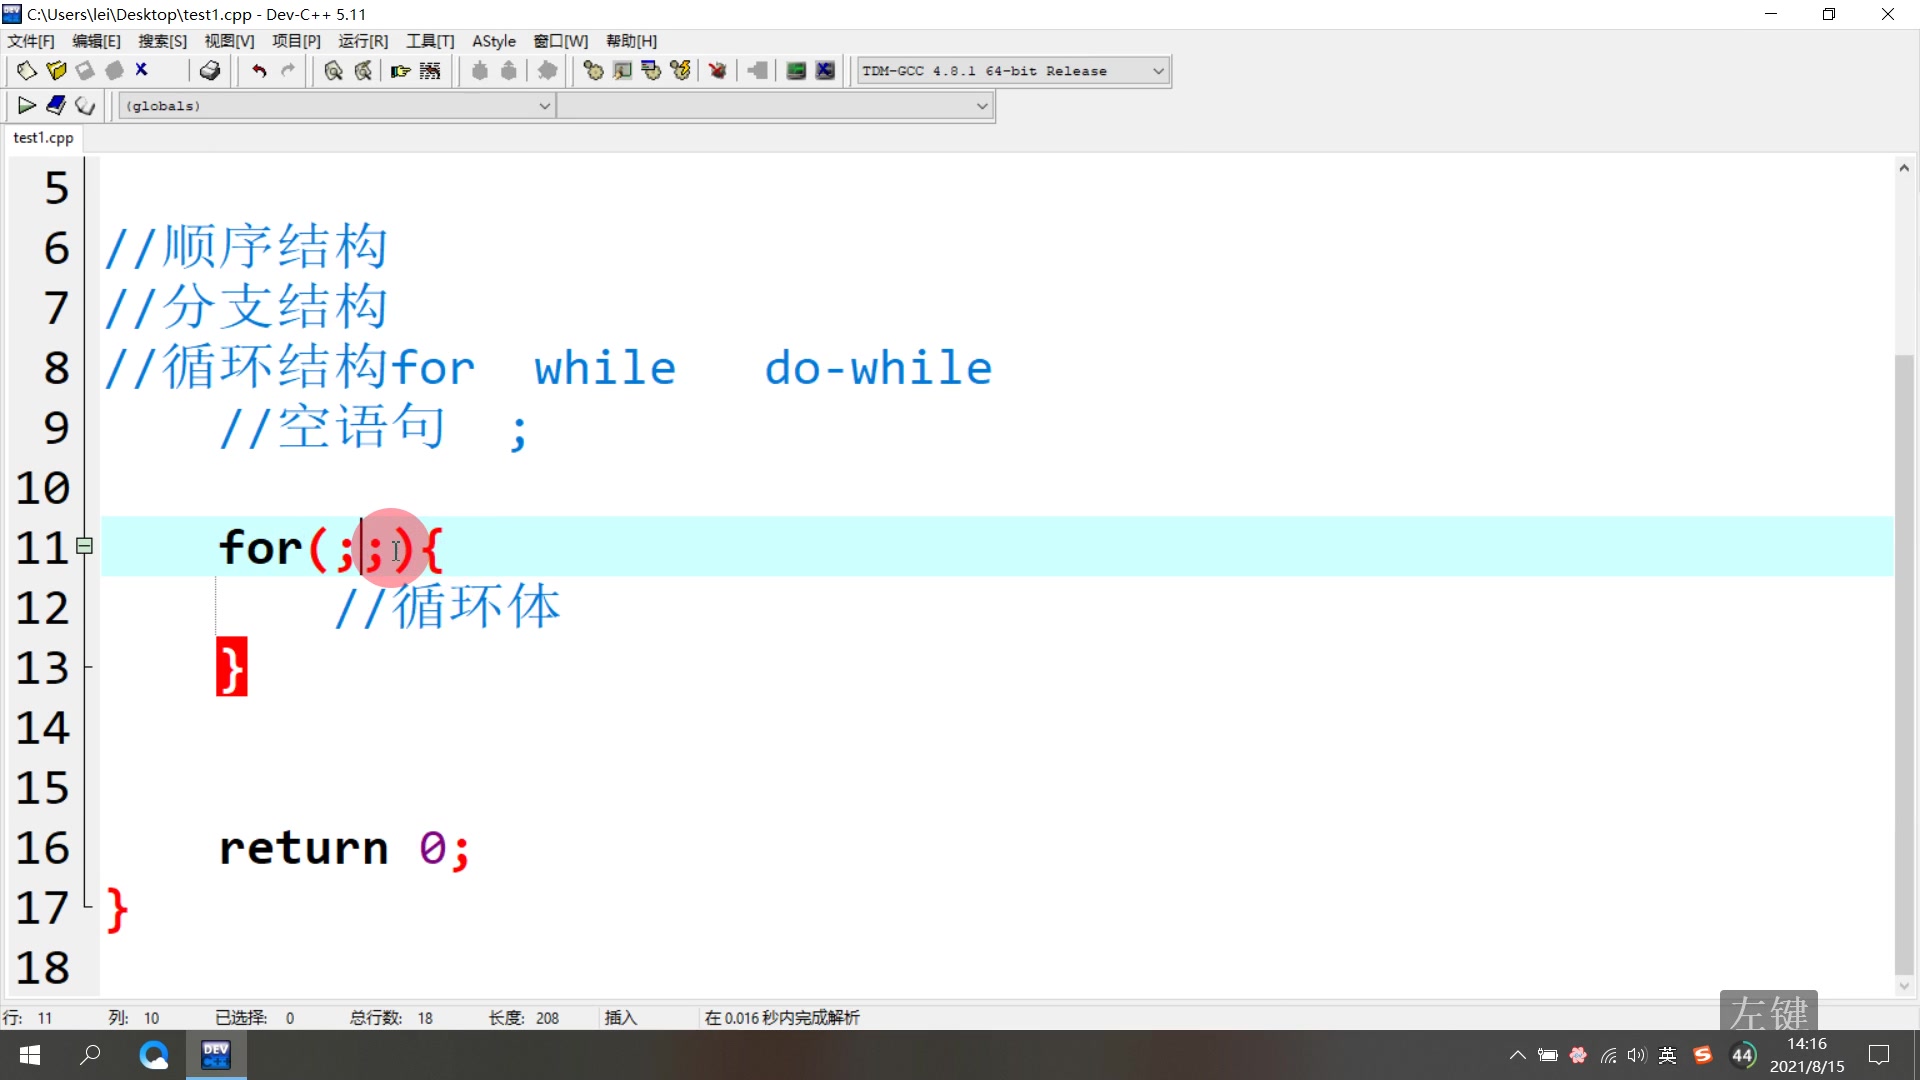Collapse the for loop fold marker
This screenshot has height=1080, width=1920.
[x=85, y=546]
